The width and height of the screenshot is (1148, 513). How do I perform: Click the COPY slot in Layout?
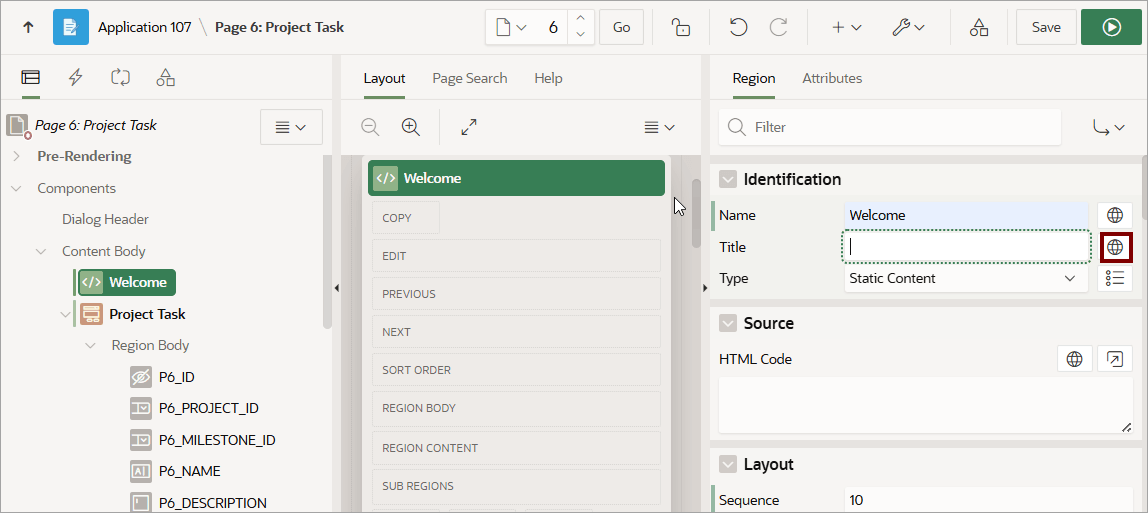[x=406, y=218]
